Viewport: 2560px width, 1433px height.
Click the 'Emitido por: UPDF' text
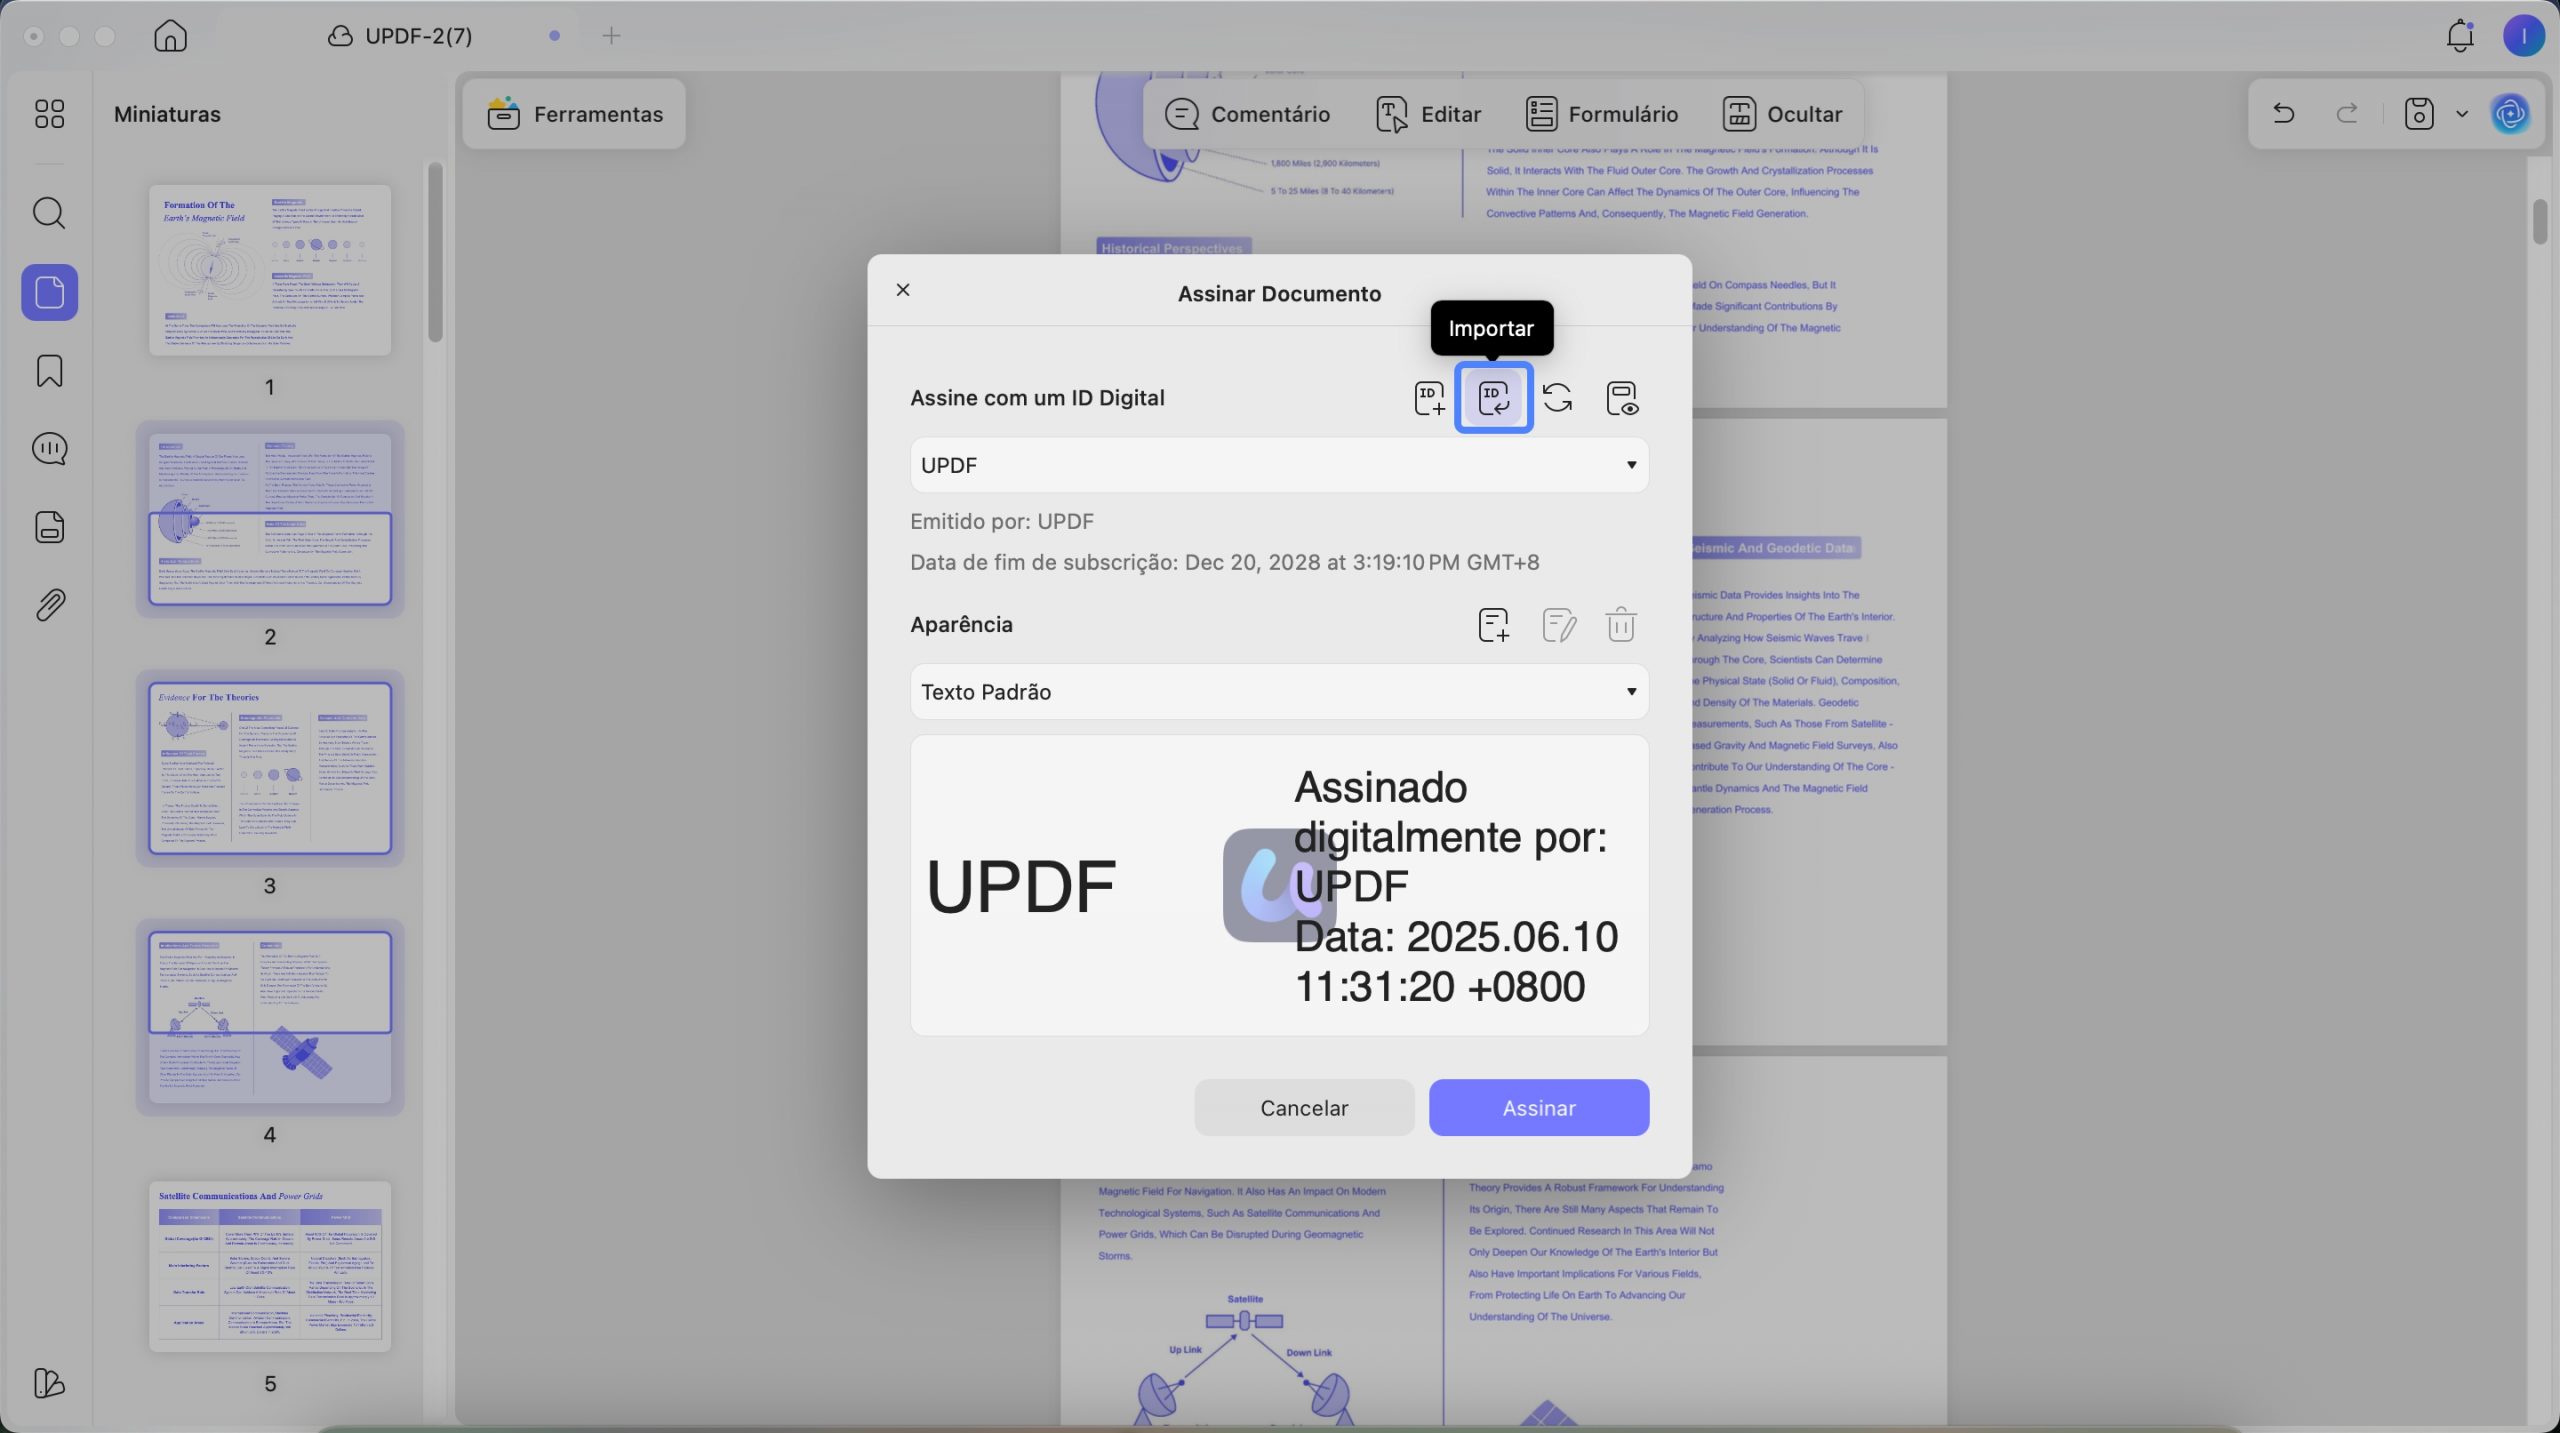pos(1002,522)
